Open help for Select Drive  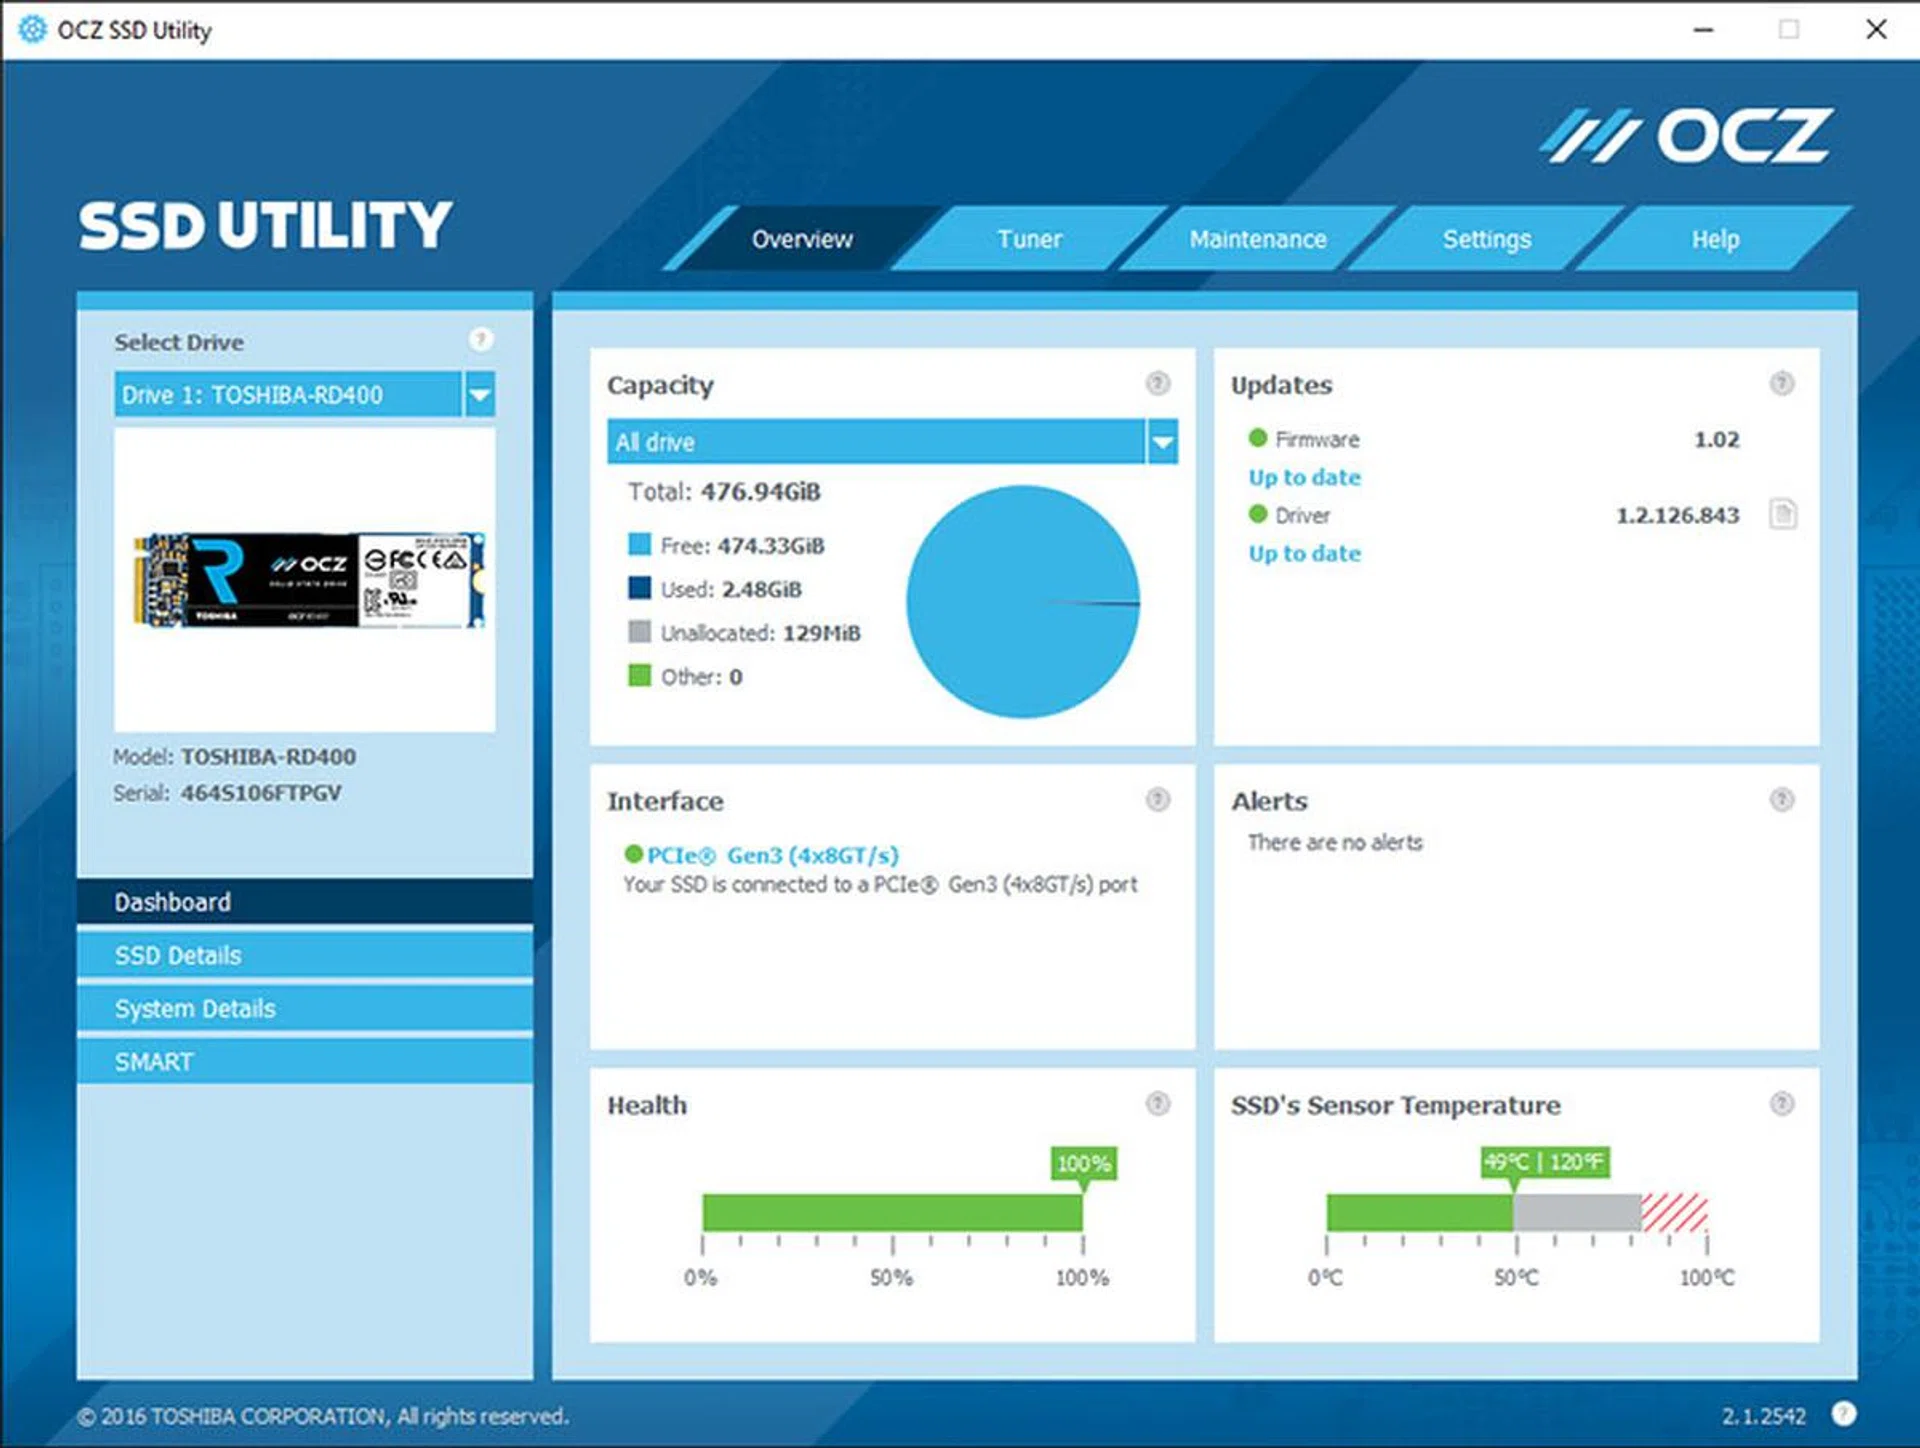point(483,340)
